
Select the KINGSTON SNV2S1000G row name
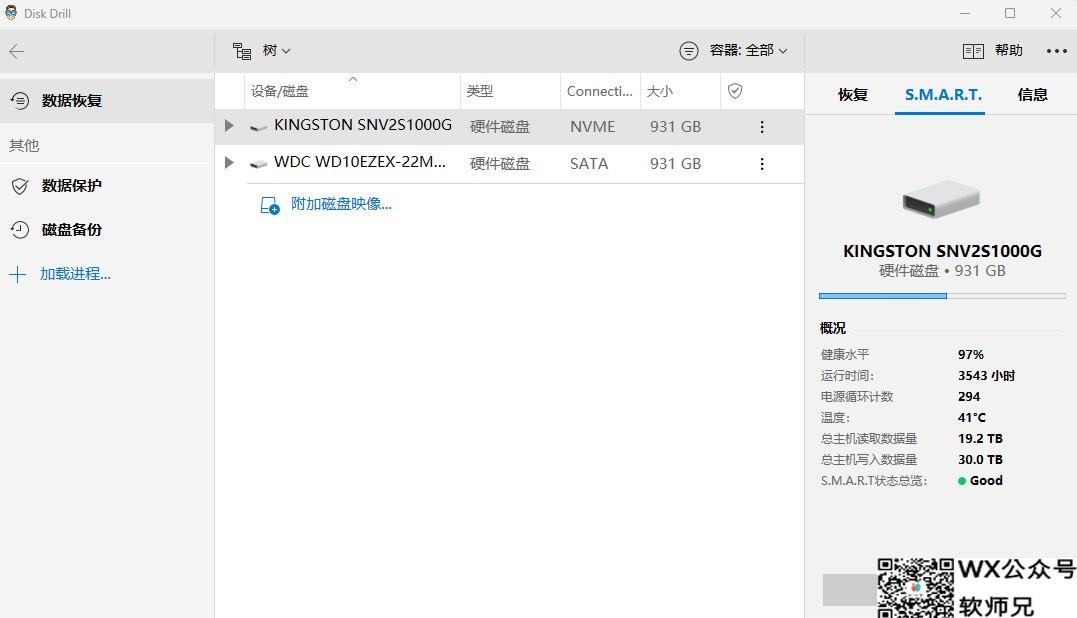[x=363, y=125]
